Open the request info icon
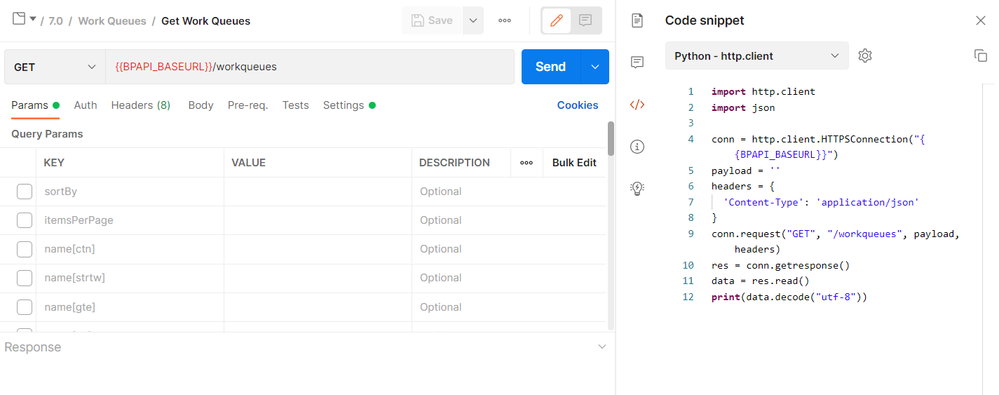 [637, 147]
